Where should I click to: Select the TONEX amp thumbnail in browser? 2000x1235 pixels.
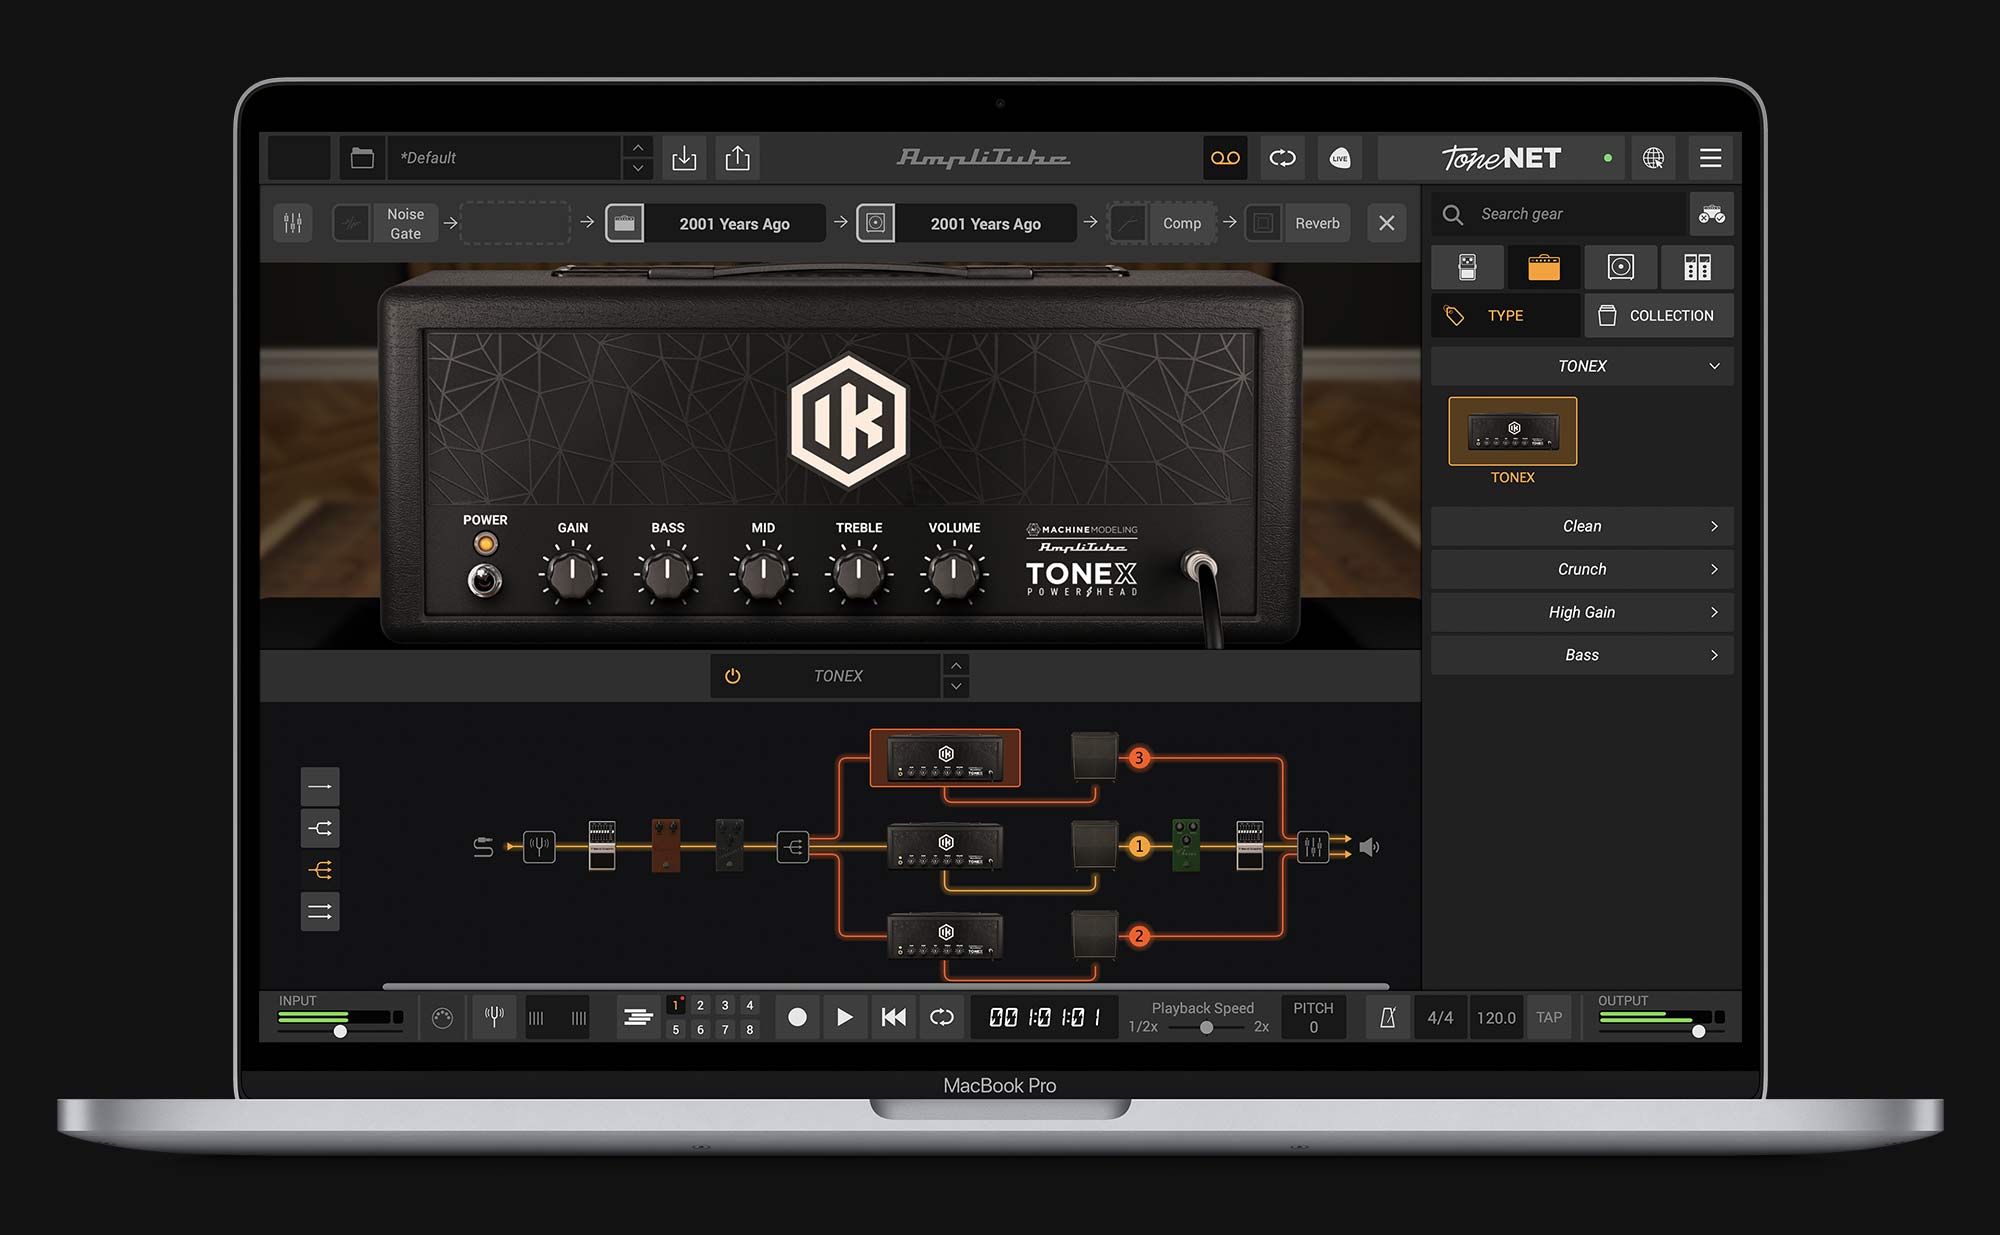click(1512, 431)
